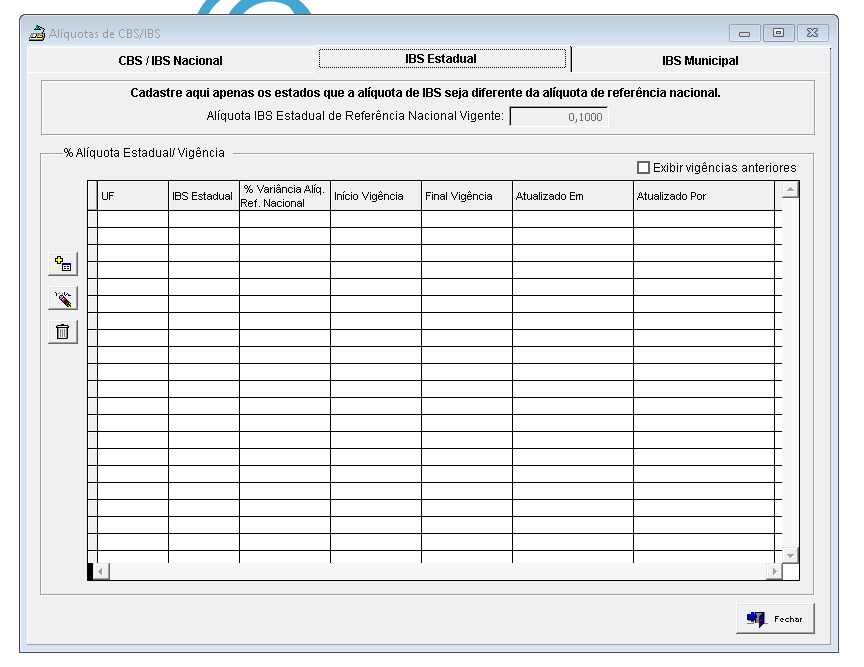Viewport: 864px width, 667px height.
Task: Click the Alíquota IBS Estadual reference field
Action: tap(558, 116)
